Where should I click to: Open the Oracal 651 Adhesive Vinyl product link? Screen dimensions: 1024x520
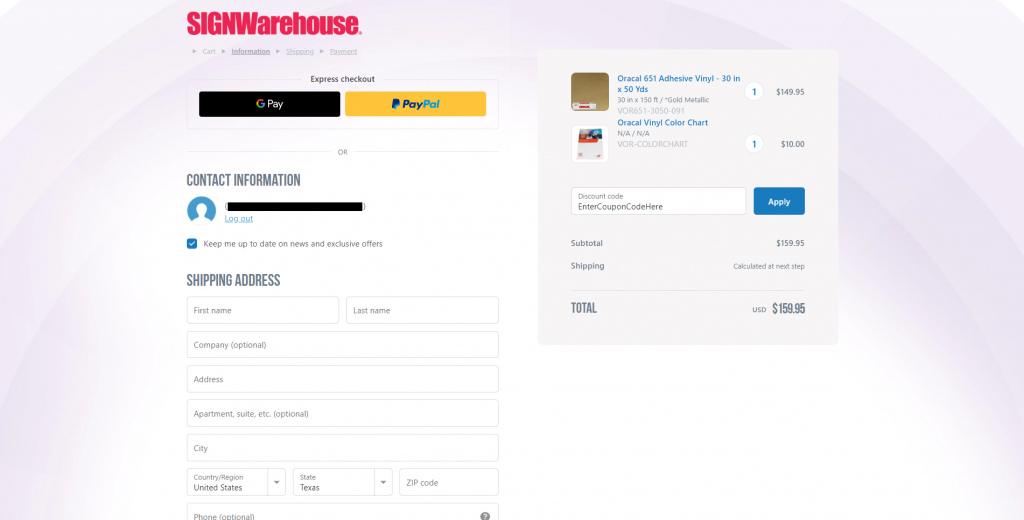[679, 84]
